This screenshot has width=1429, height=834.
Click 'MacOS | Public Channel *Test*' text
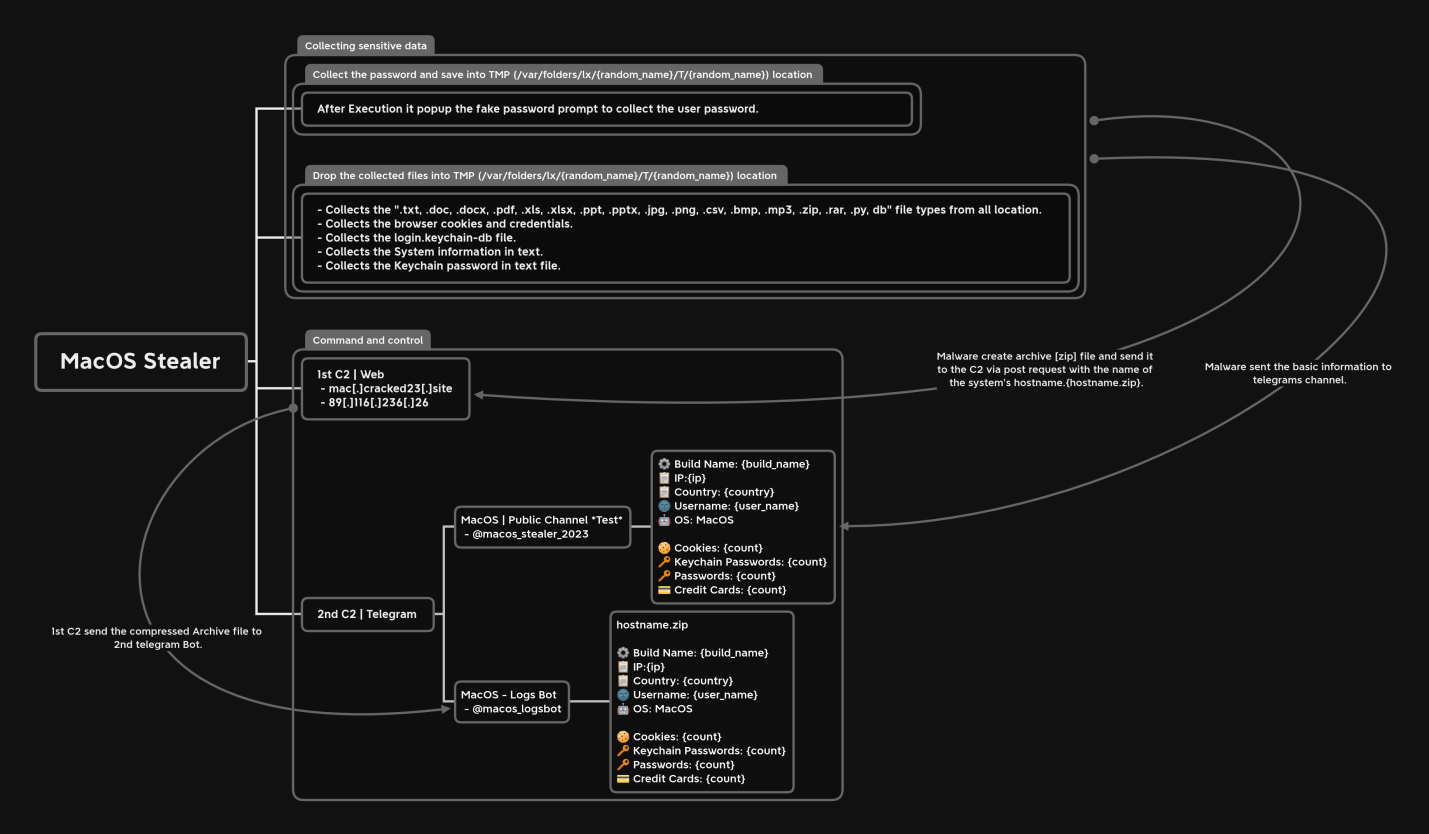click(x=542, y=520)
